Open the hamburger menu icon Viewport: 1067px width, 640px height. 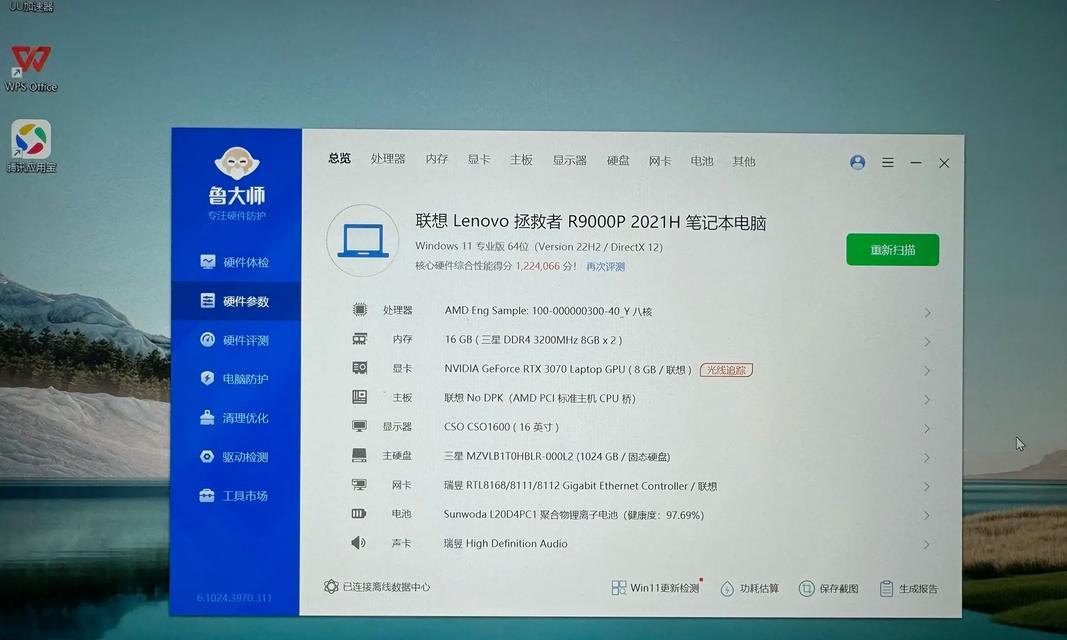(887, 163)
